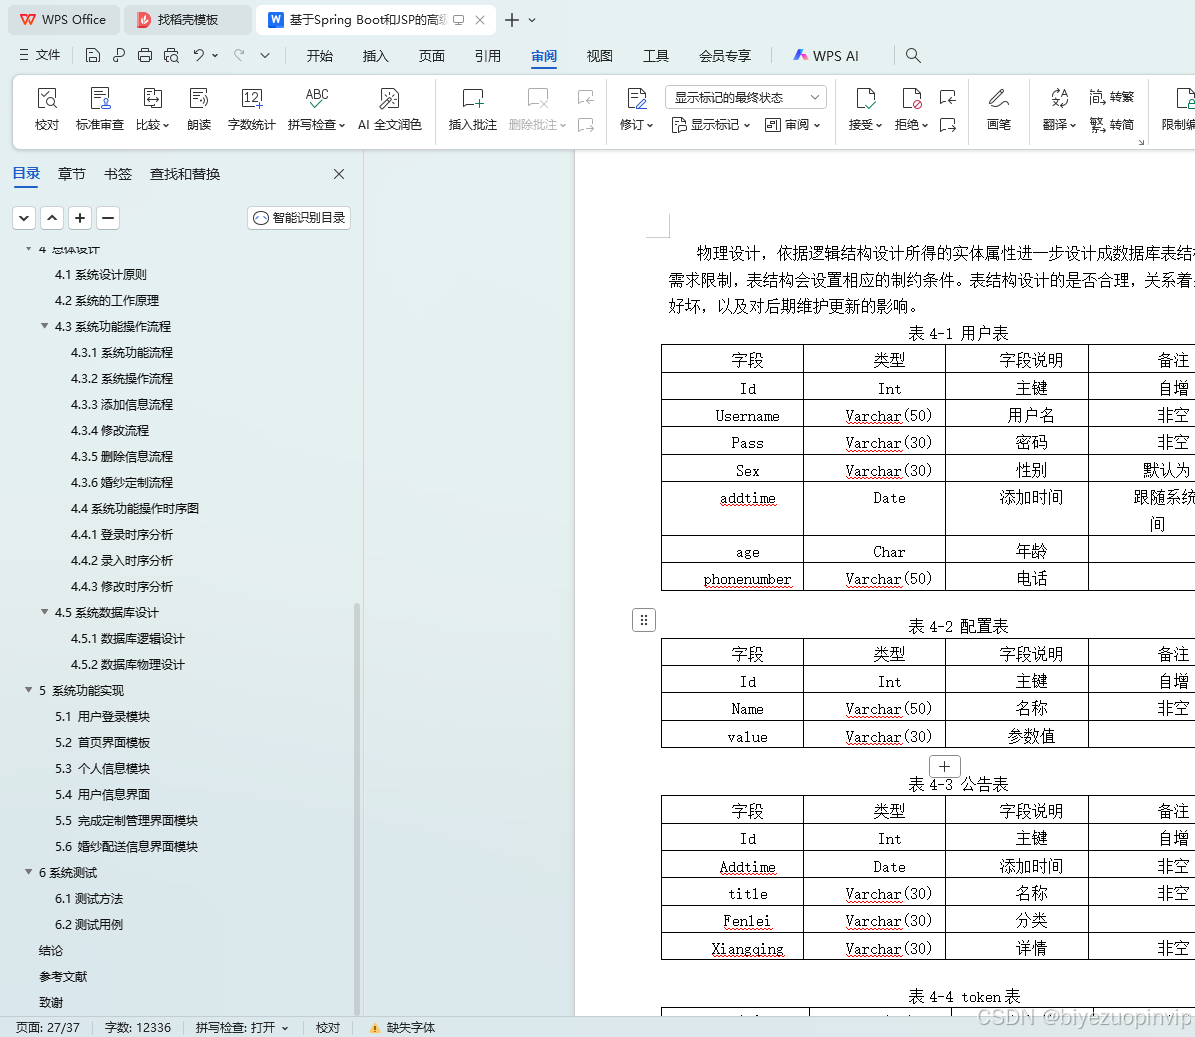
Task: Switch to 引用 ribbon tab
Action: 488,56
